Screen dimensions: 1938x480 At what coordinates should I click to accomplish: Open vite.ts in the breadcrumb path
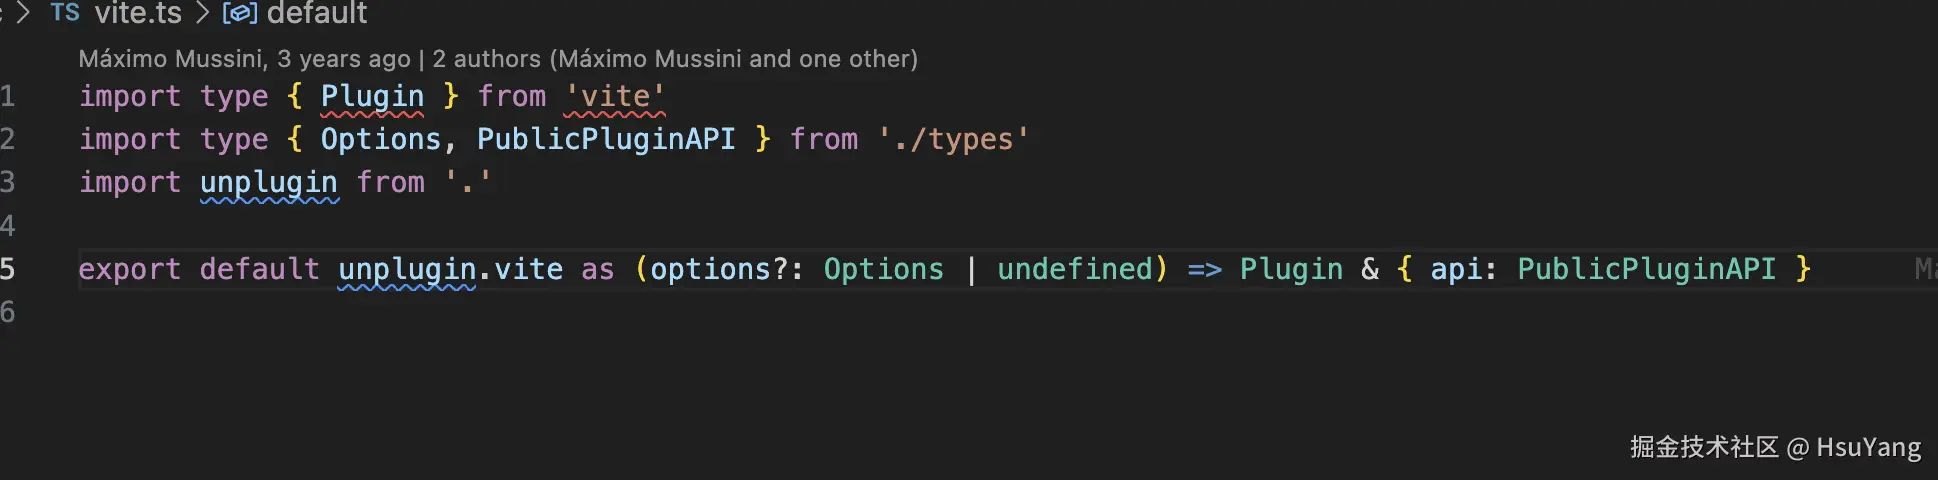(x=138, y=13)
